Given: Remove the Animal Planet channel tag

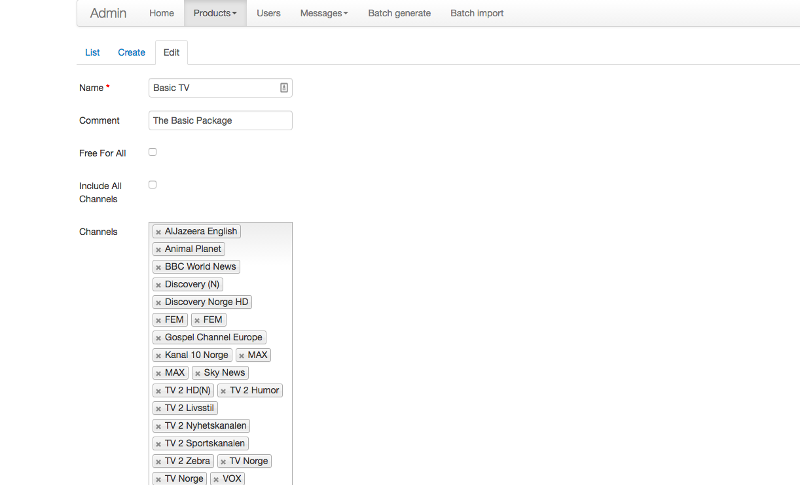Looking at the screenshot, I should click(x=158, y=249).
